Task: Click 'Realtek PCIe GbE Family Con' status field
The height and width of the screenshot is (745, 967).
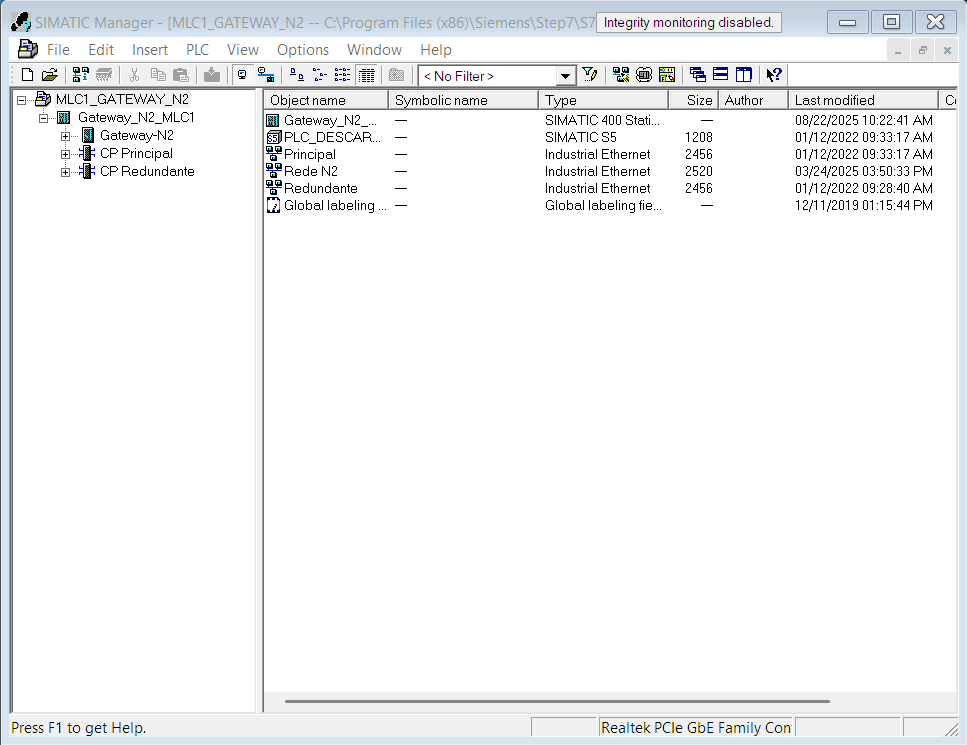Action: 696,728
